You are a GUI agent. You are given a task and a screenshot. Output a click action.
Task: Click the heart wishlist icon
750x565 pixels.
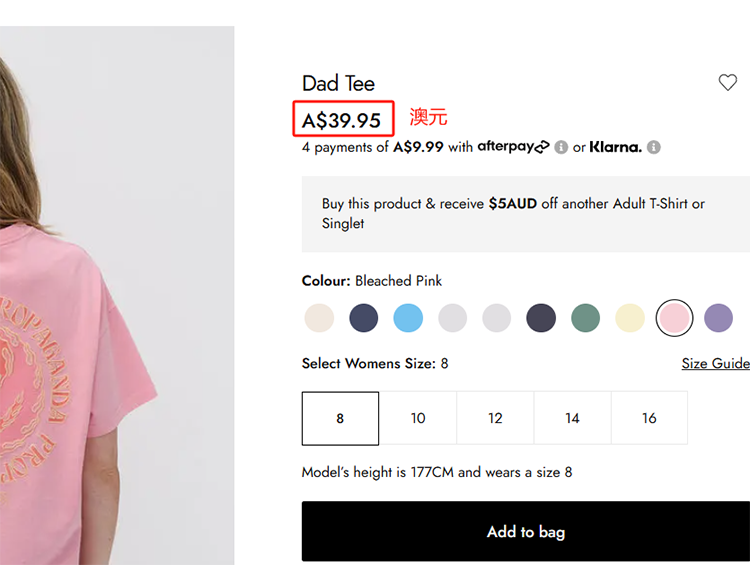point(728,83)
